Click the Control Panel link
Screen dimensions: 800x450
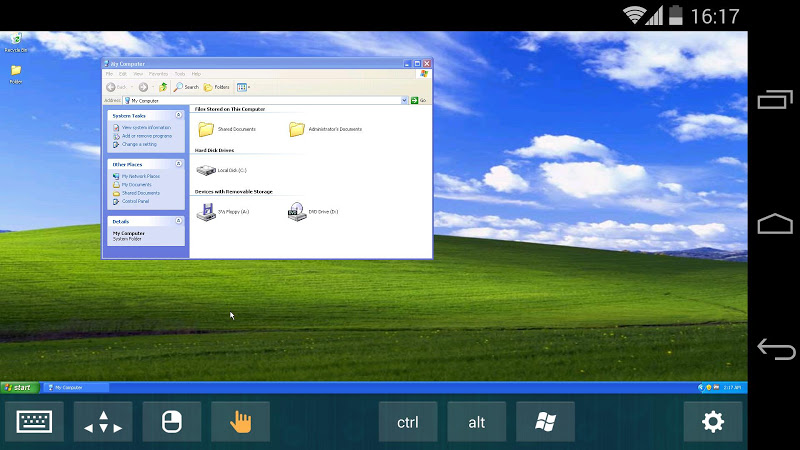tap(135, 201)
